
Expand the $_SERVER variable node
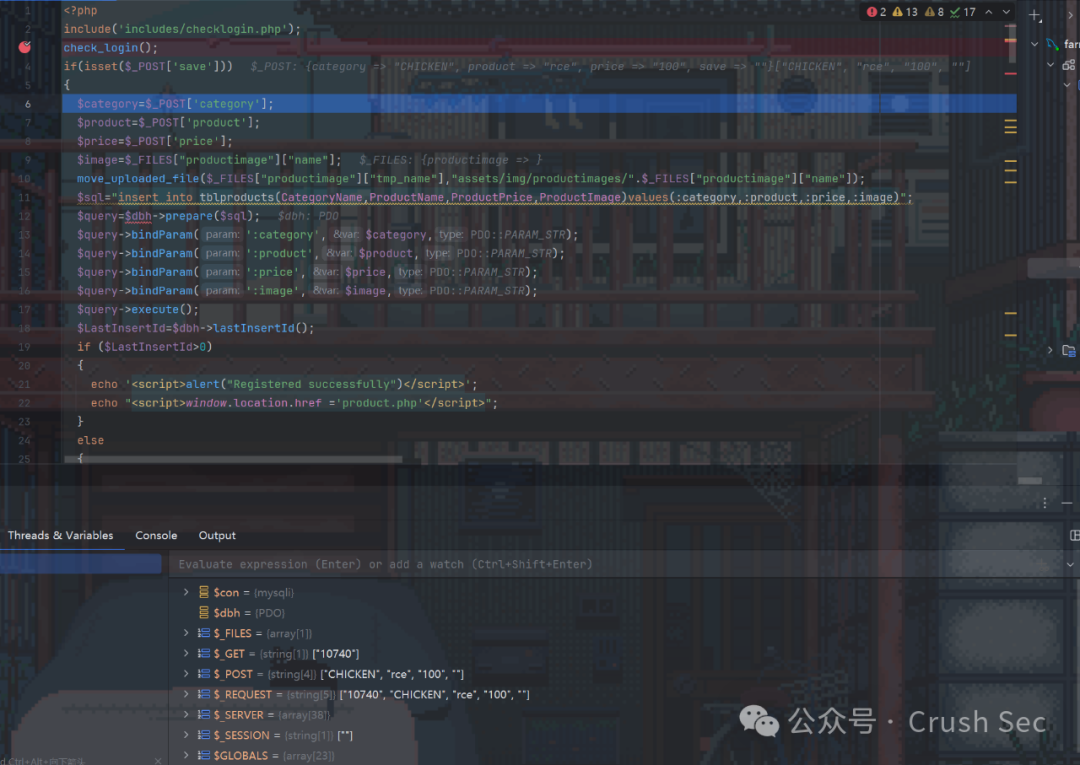(186, 715)
